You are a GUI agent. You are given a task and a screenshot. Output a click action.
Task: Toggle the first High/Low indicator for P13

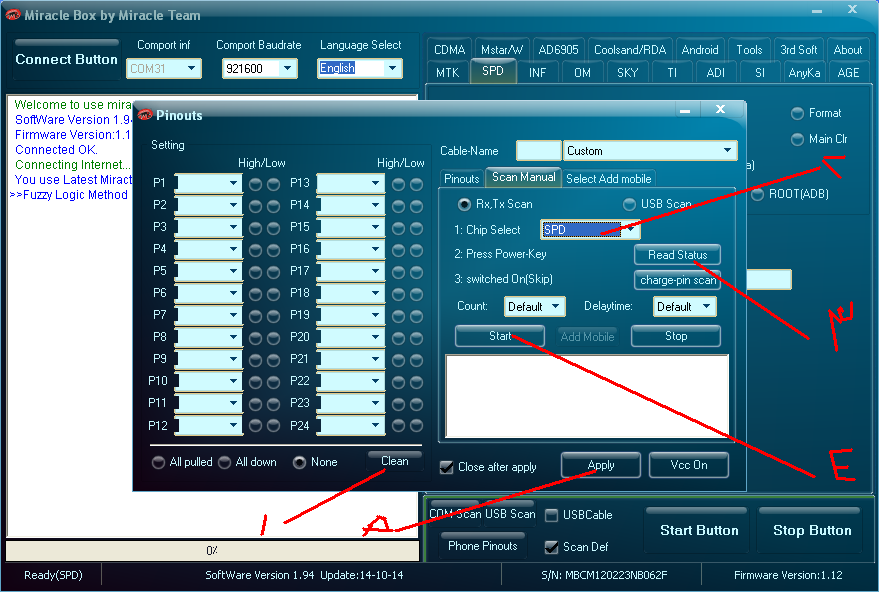coord(399,185)
